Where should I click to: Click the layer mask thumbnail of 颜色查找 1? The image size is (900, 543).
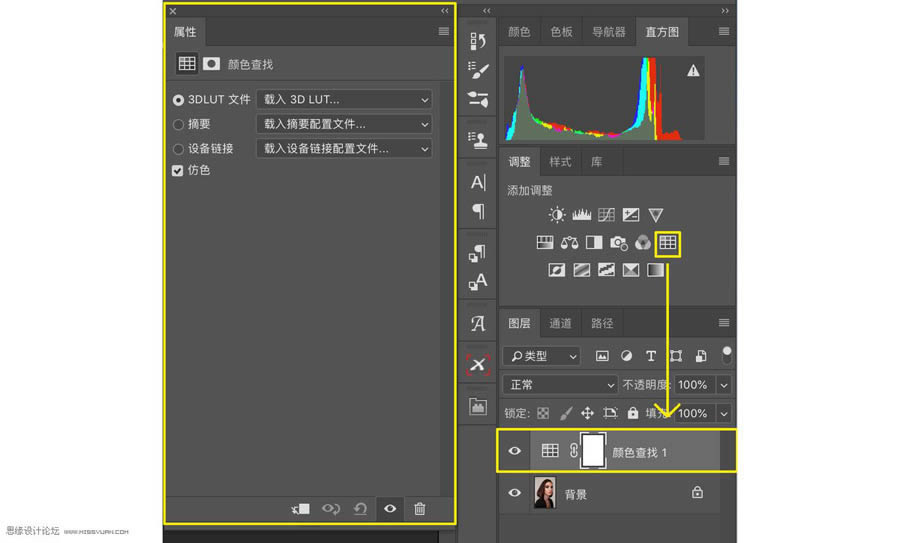point(593,451)
